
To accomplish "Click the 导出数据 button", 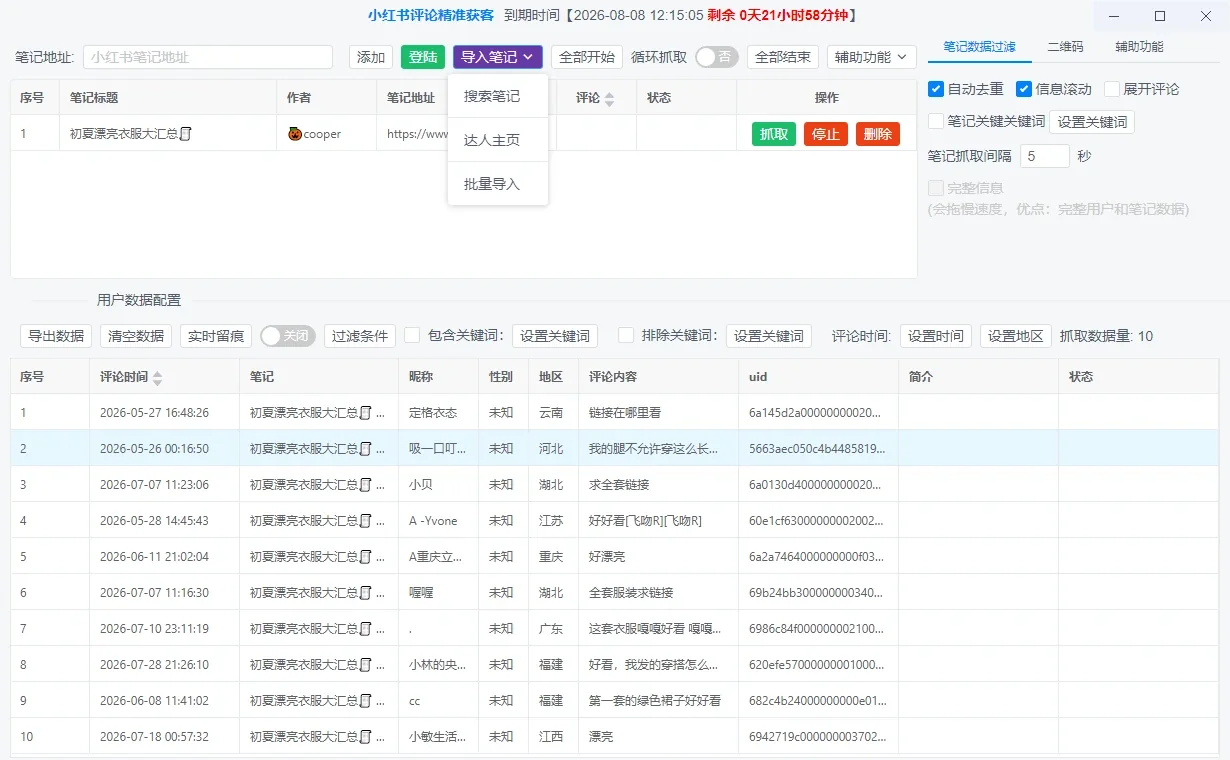I will 56,336.
